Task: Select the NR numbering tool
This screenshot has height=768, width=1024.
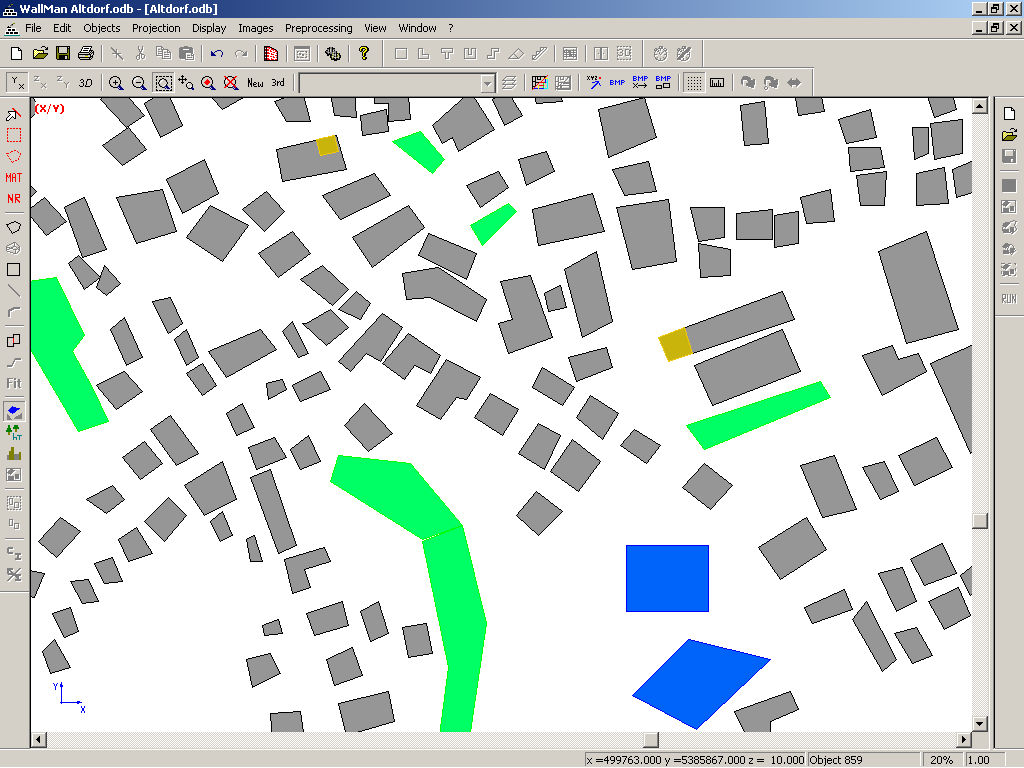Action: click(14, 198)
